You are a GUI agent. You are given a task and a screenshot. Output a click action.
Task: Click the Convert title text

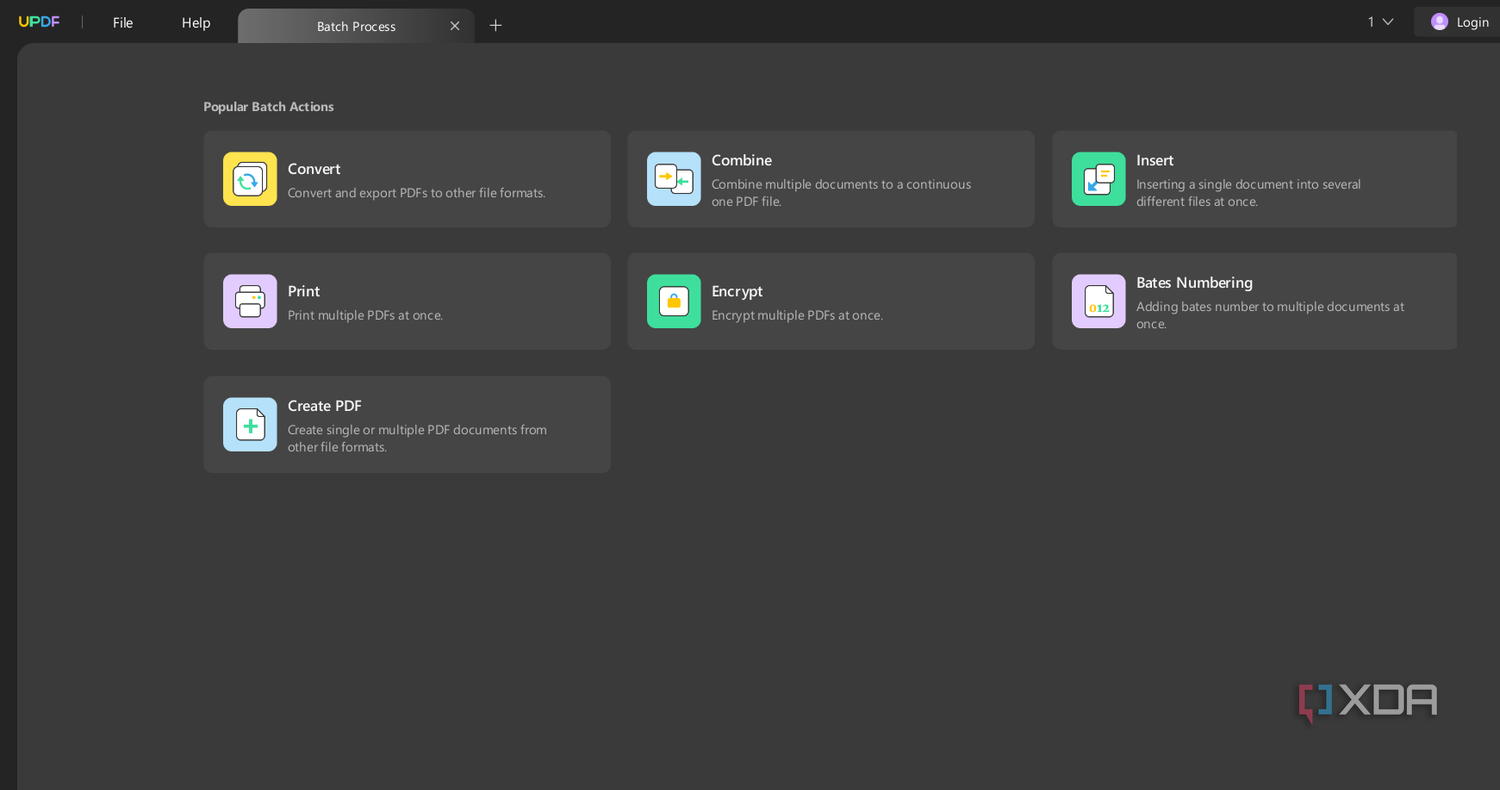tap(314, 168)
